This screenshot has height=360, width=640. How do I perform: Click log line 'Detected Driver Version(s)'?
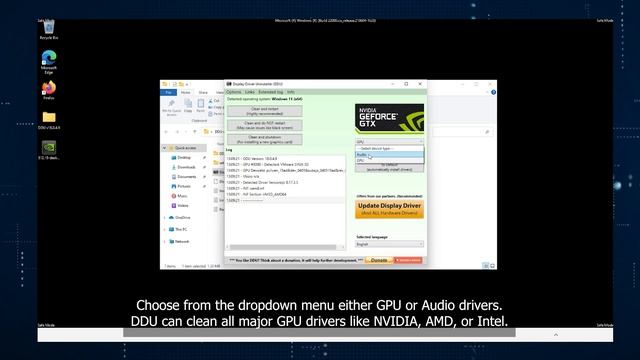262,182
